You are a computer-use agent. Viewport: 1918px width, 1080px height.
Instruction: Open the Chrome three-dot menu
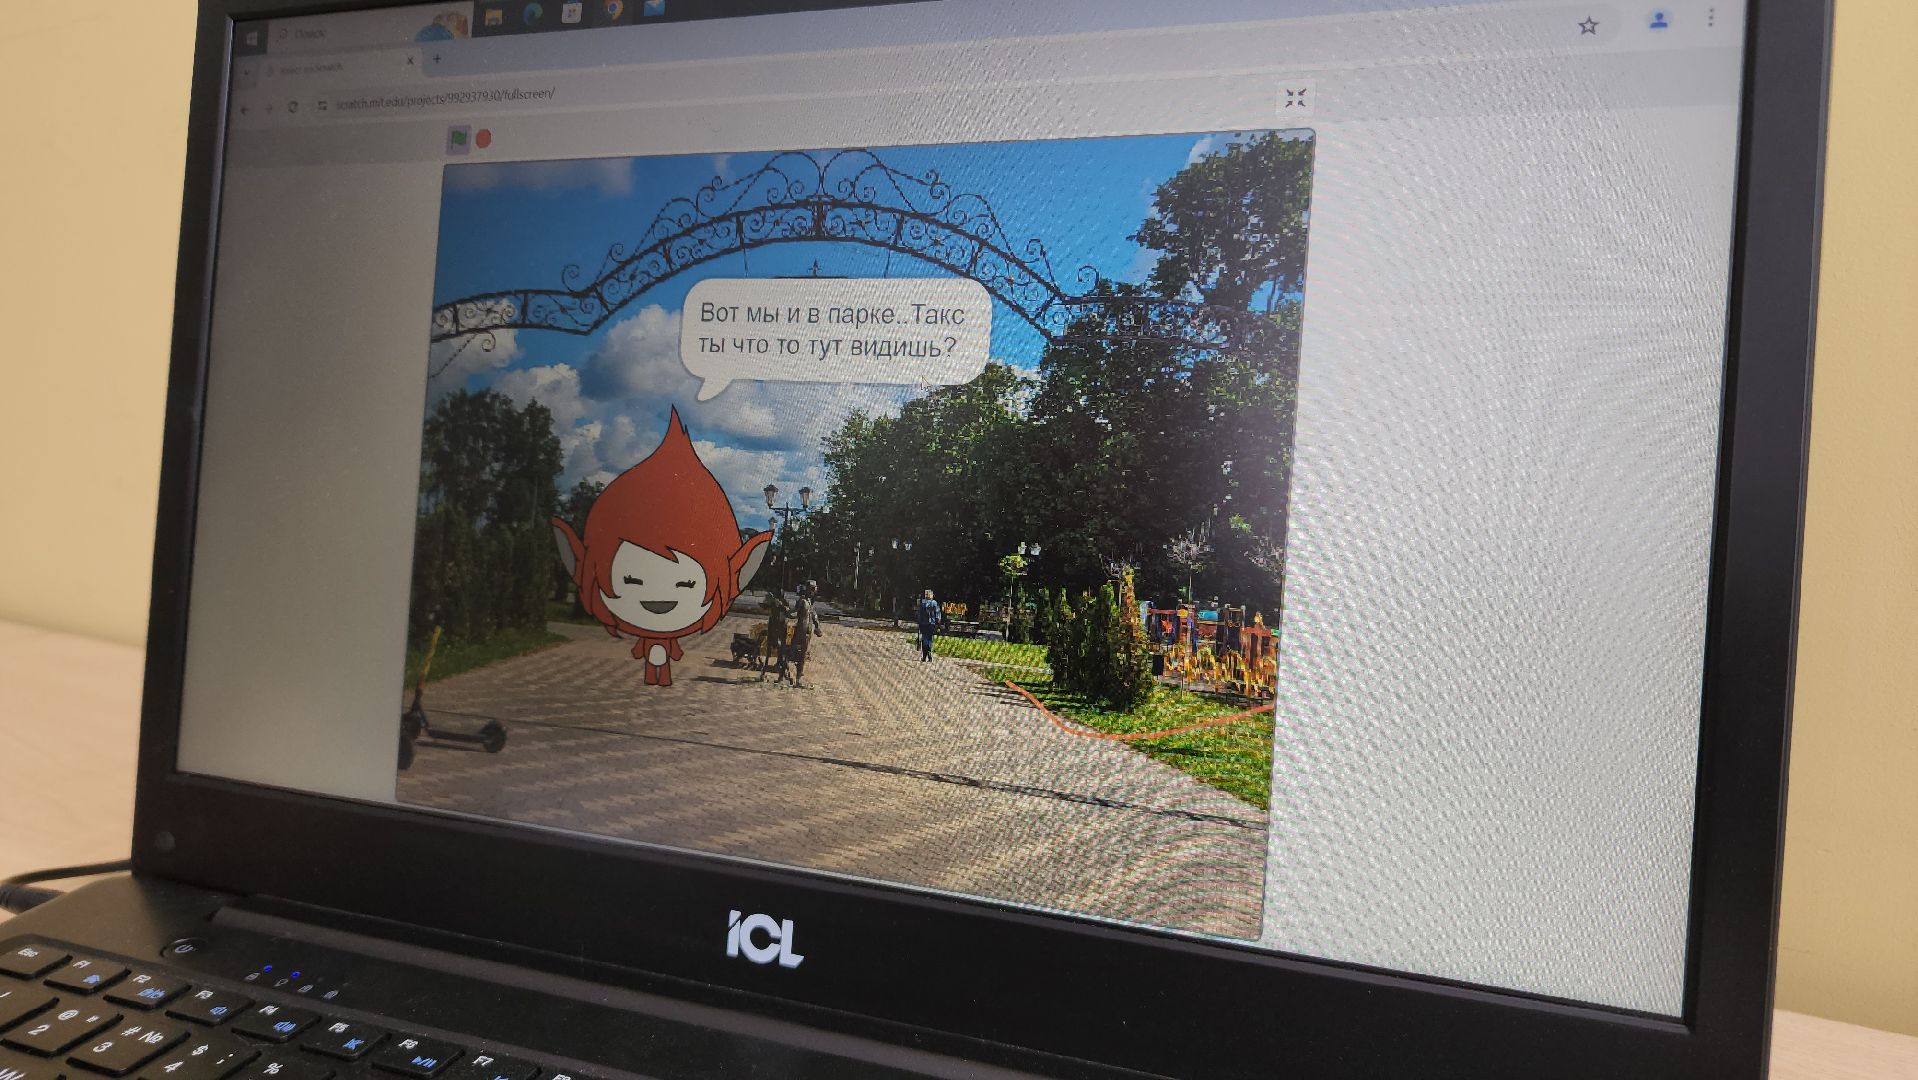(1711, 18)
